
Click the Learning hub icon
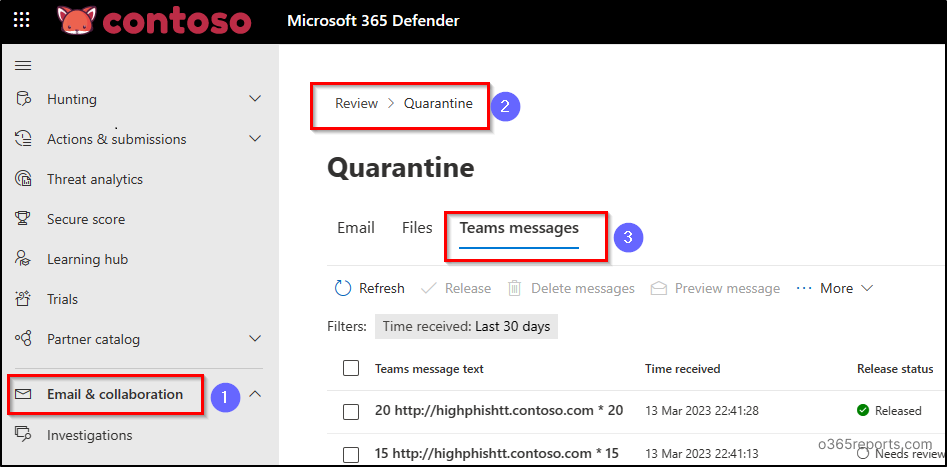(x=23, y=259)
